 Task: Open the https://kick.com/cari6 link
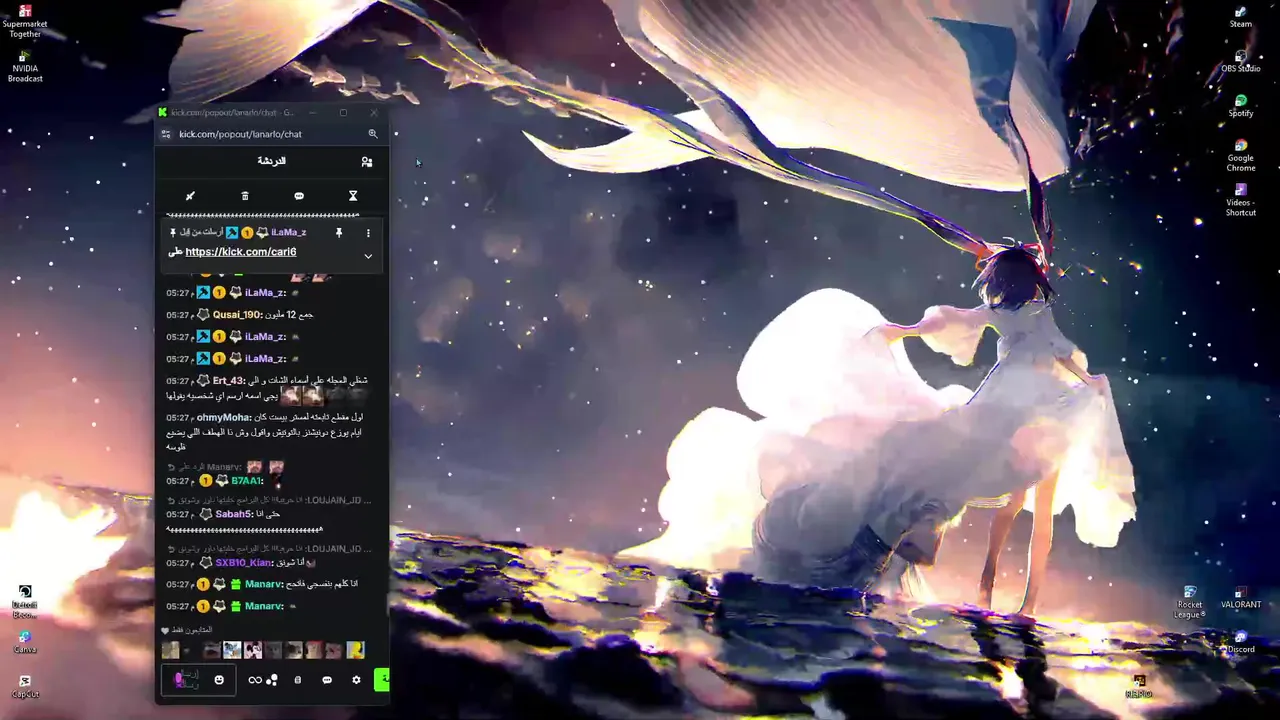pos(241,252)
